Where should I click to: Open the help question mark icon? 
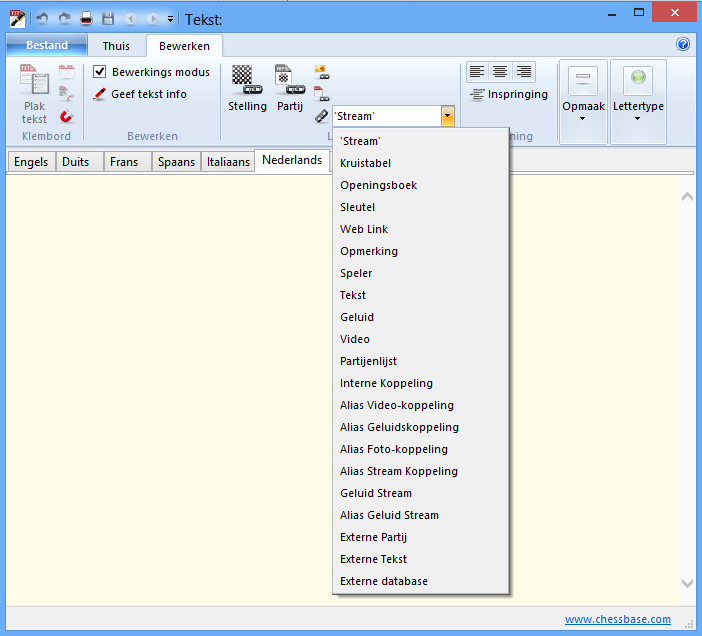coord(683,44)
